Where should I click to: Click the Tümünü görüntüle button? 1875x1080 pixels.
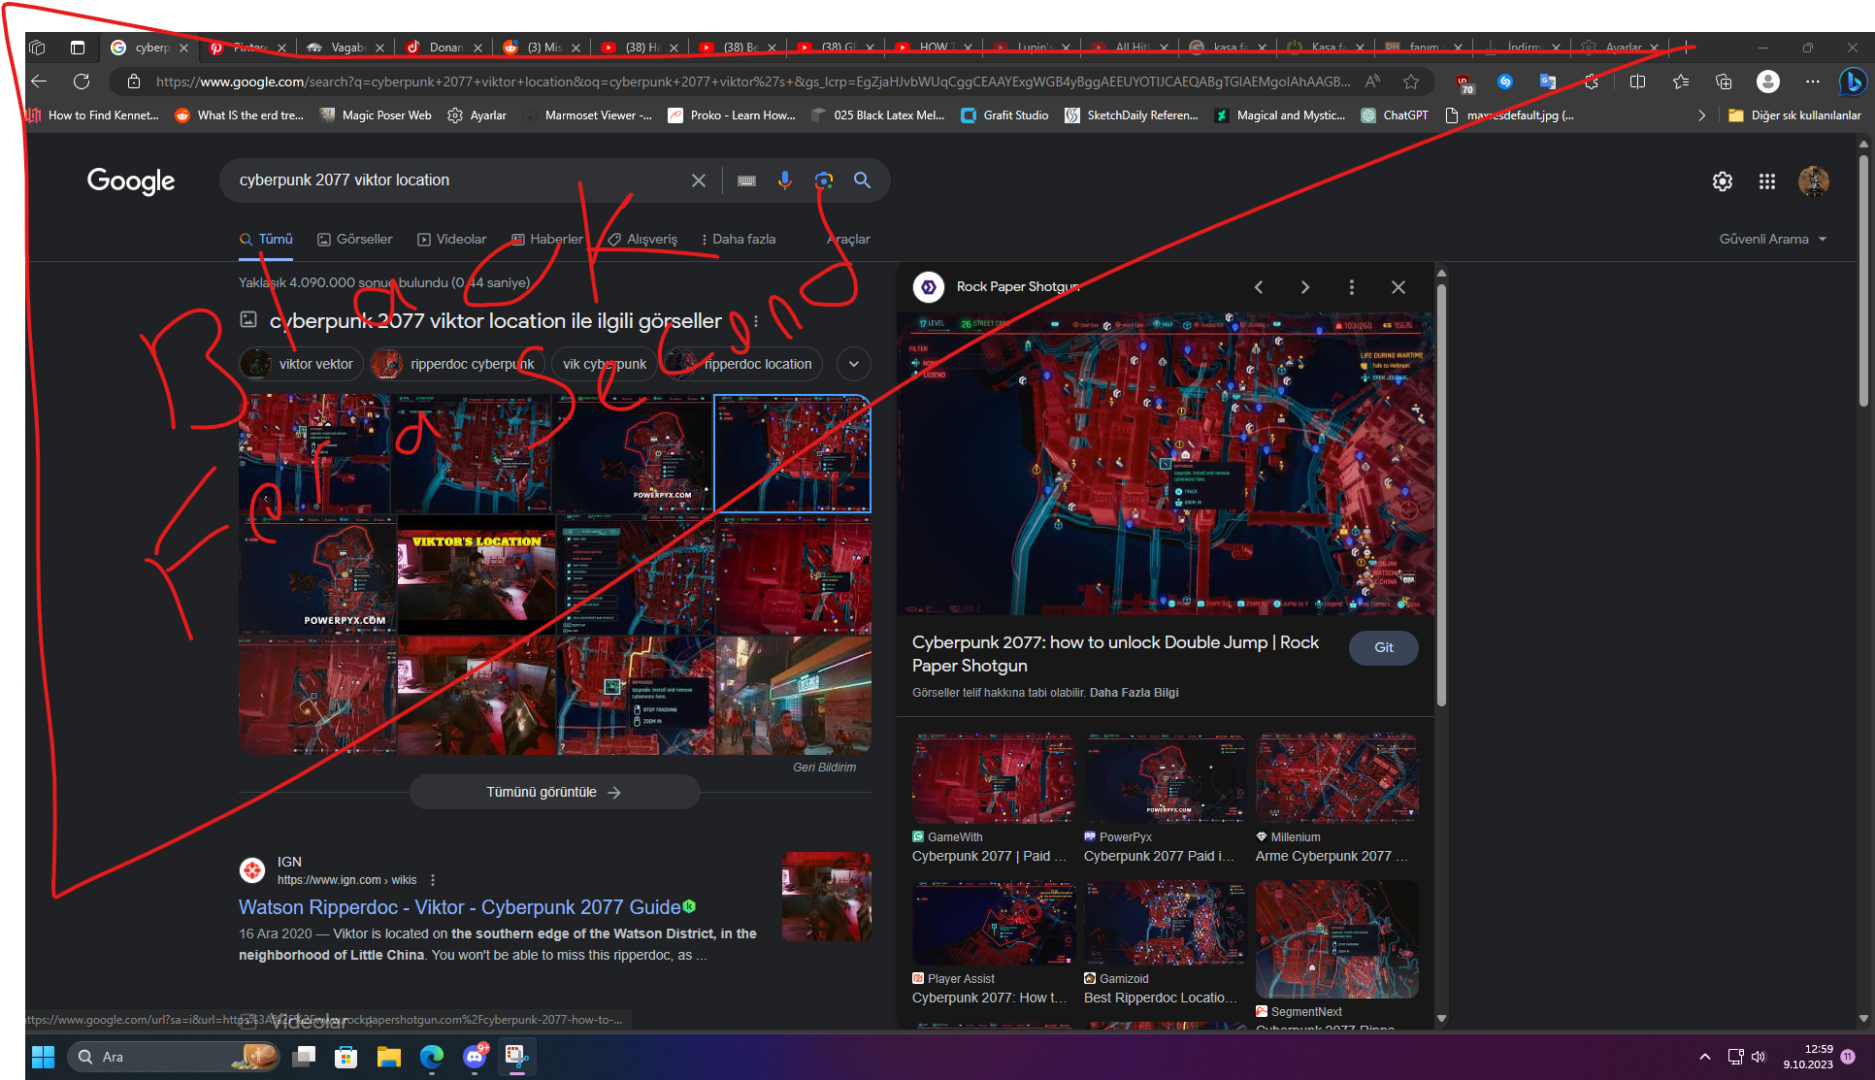554,792
